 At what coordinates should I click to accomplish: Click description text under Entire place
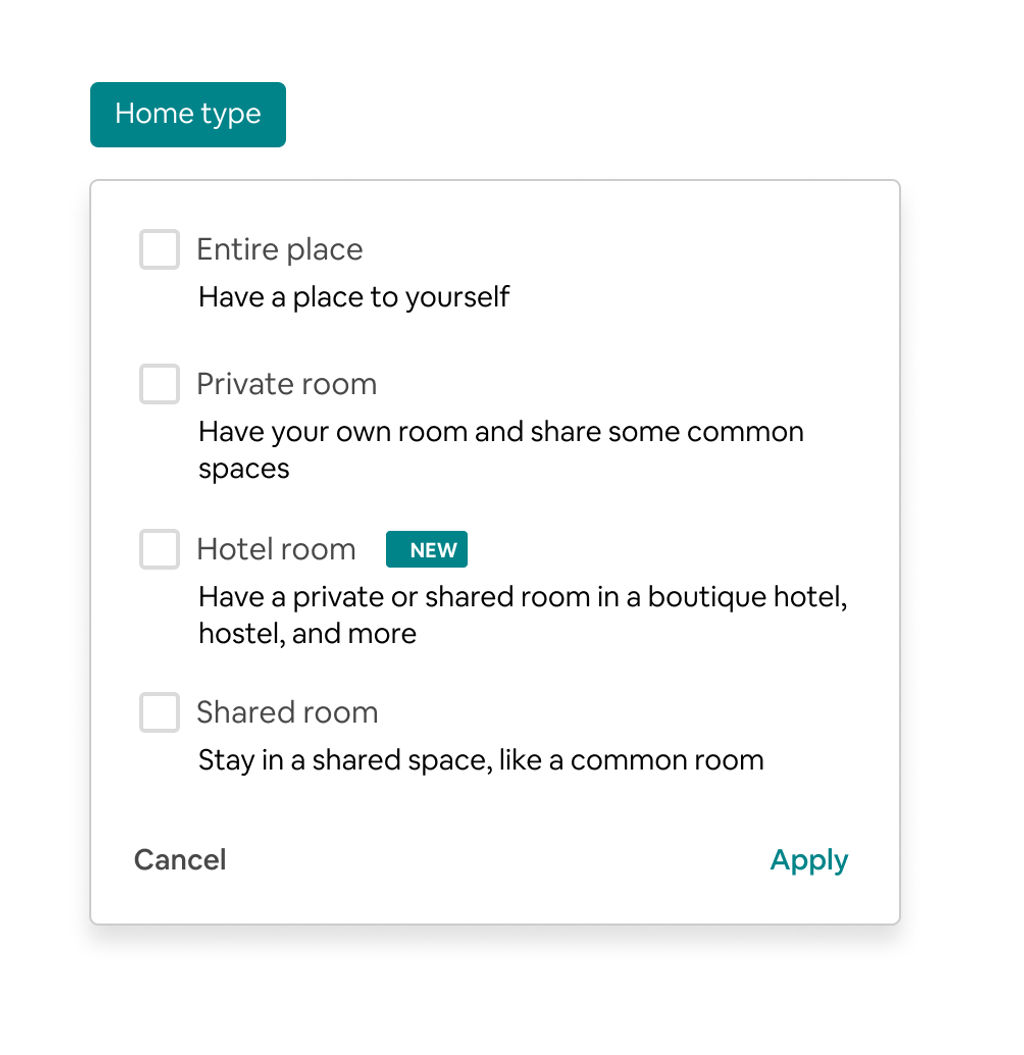353,296
